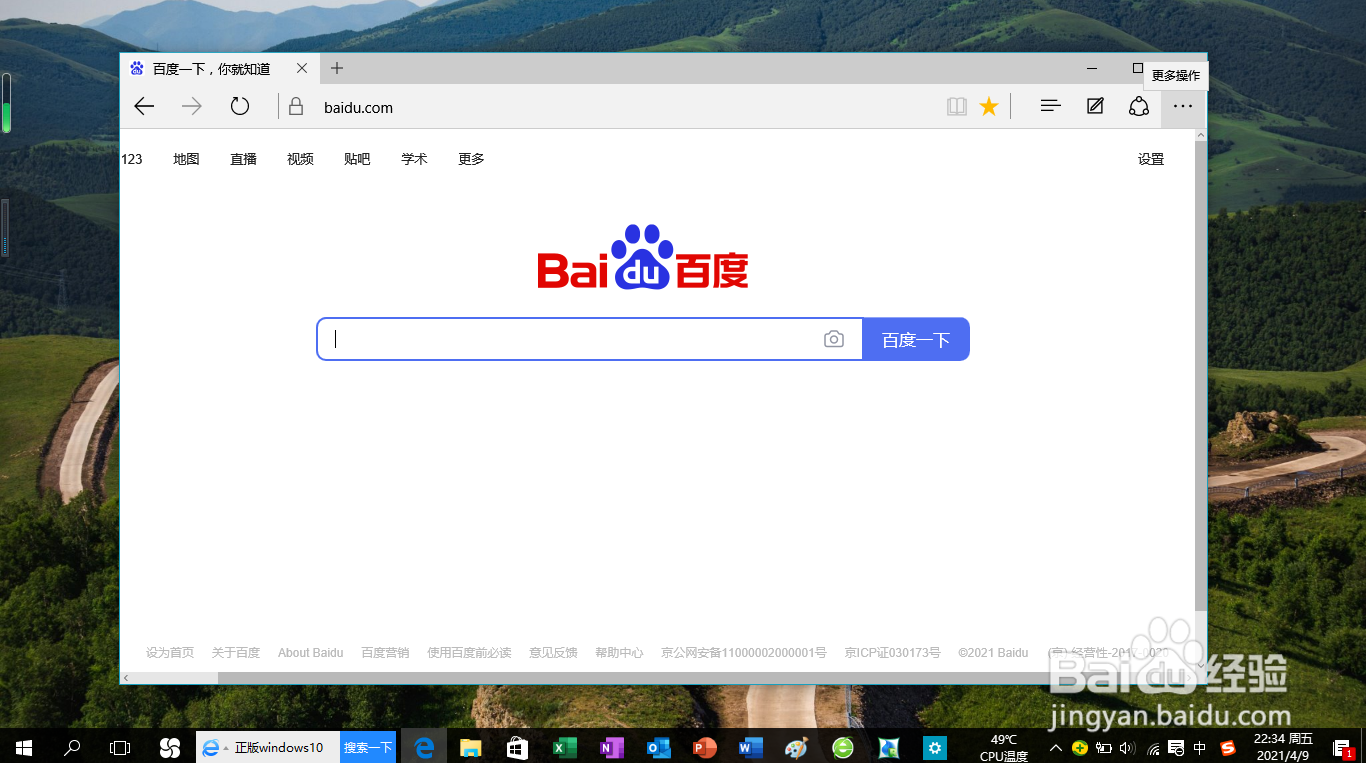Open Microsoft Store from the taskbar
The height and width of the screenshot is (763, 1366).
tap(517, 747)
